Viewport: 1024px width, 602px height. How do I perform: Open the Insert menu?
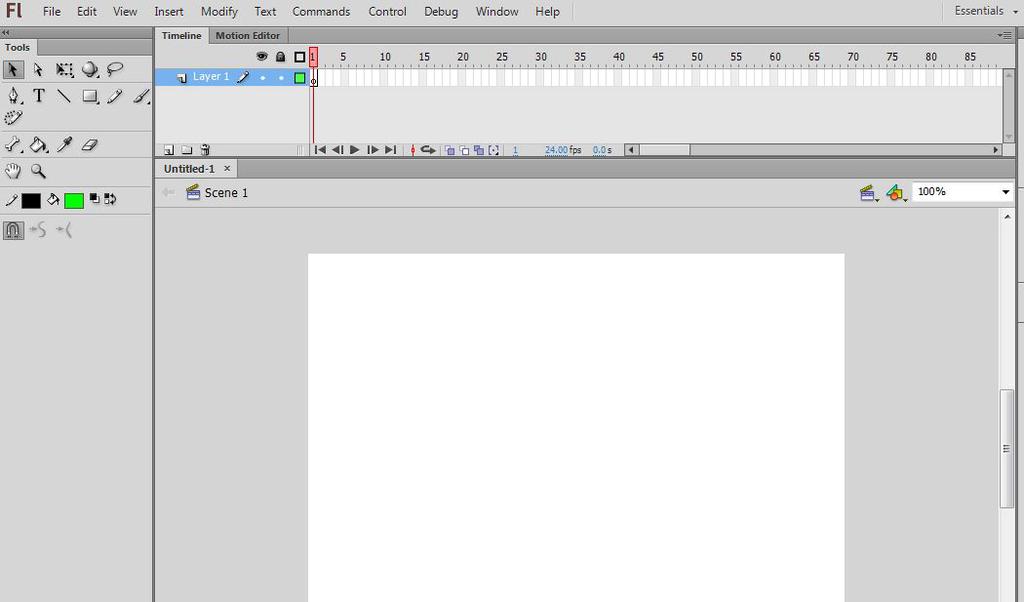[x=168, y=11]
